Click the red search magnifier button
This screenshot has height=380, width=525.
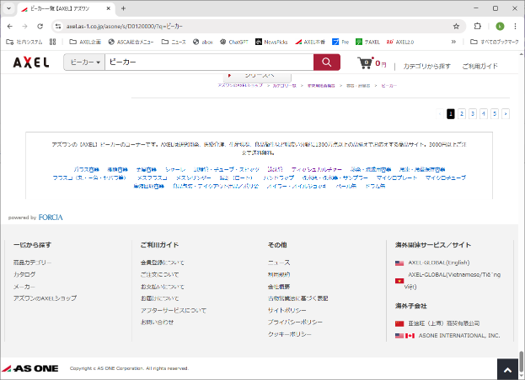[326, 62]
